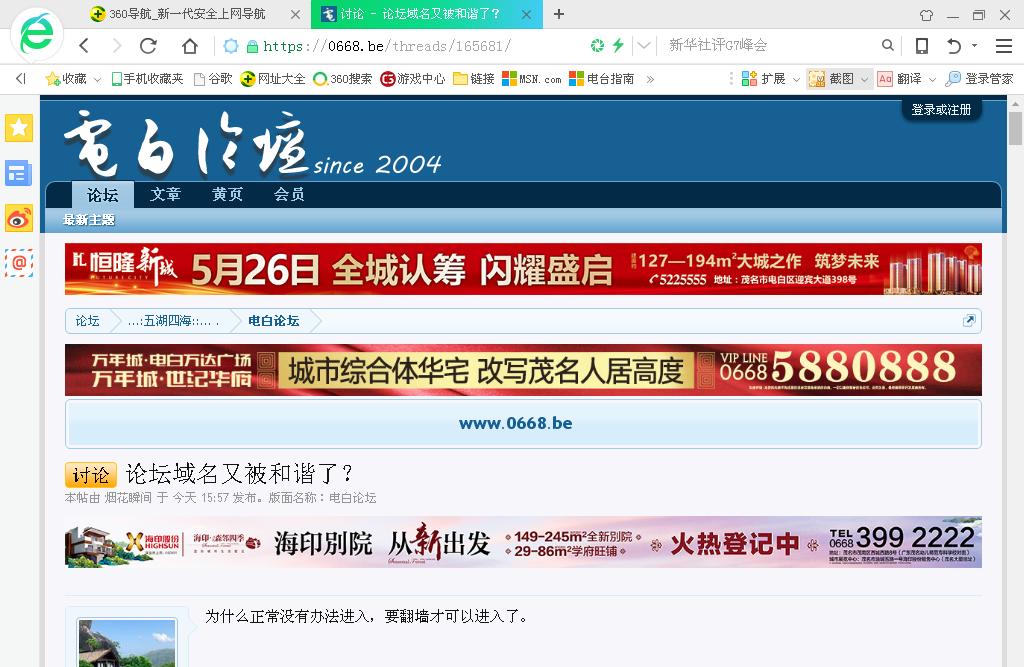Screen dimensions: 1024x667
Task: Open the 电白论坛 breadcrumb link
Action: pyautogui.click(x=273, y=321)
